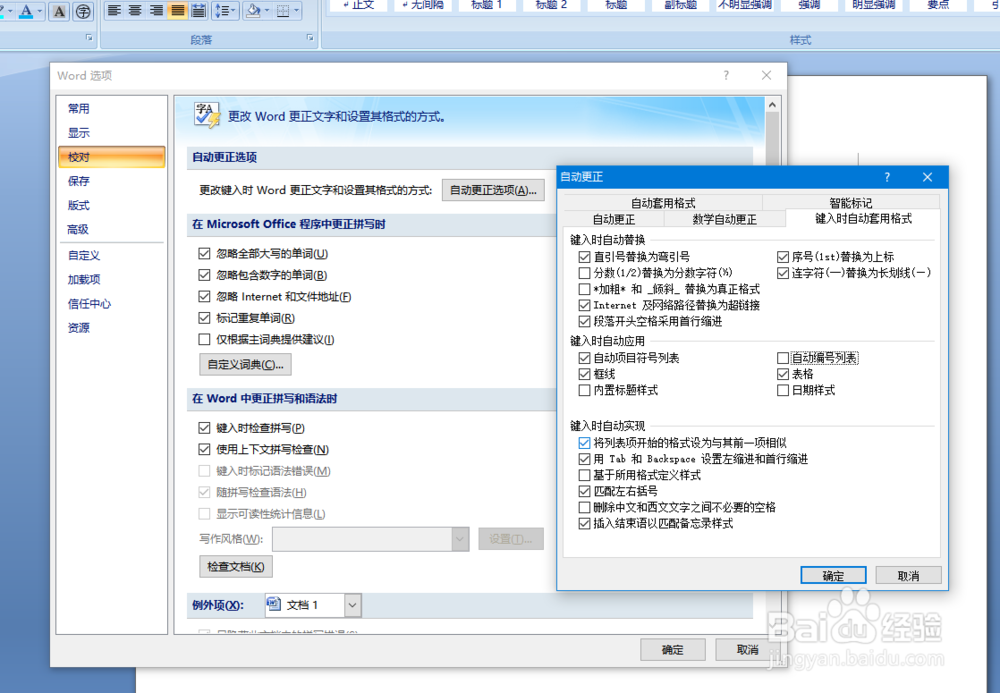Toggle 表格 checkbox
1000x693 pixels.
pyautogui.click(x=783, y=374)
